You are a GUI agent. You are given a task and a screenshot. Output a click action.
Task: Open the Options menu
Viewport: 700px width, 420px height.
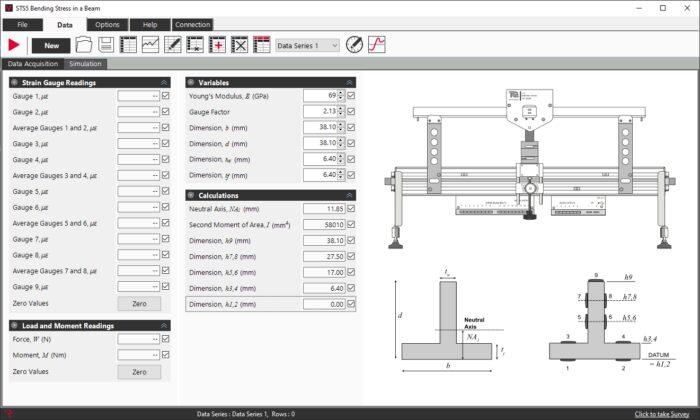(106, 24)
